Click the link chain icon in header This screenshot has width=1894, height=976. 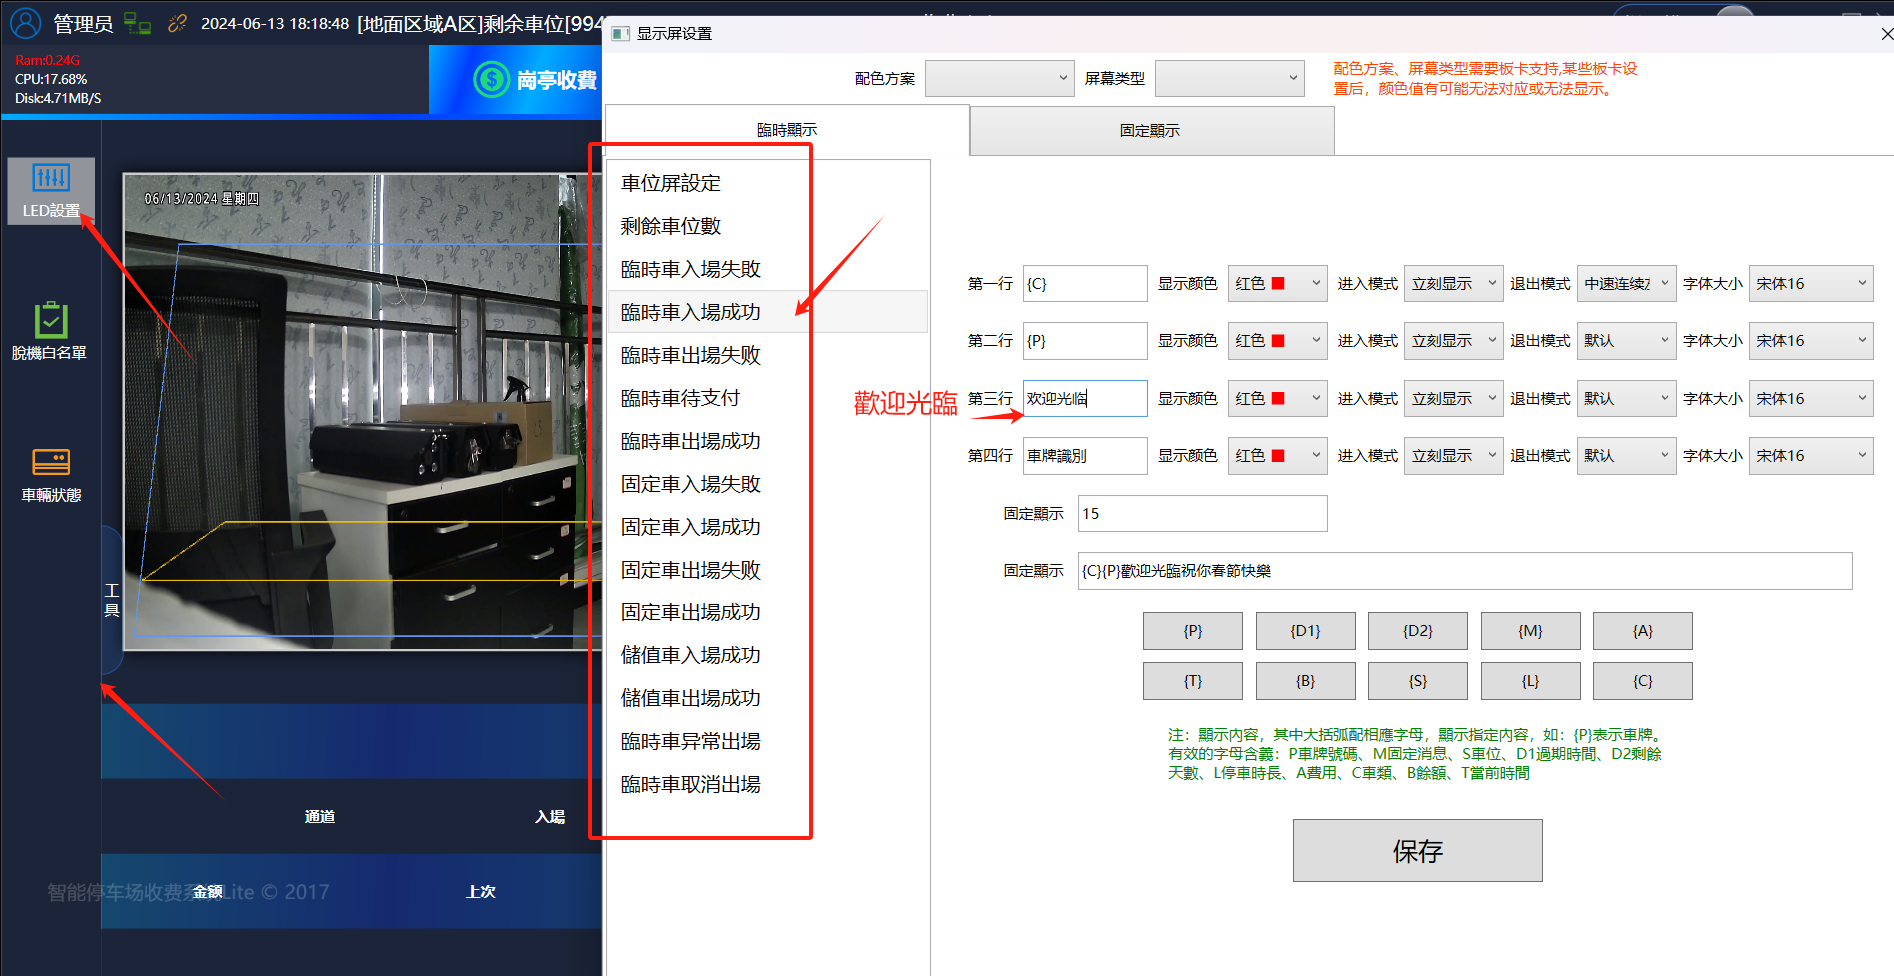pyautogui.click(x=177, y=23)
